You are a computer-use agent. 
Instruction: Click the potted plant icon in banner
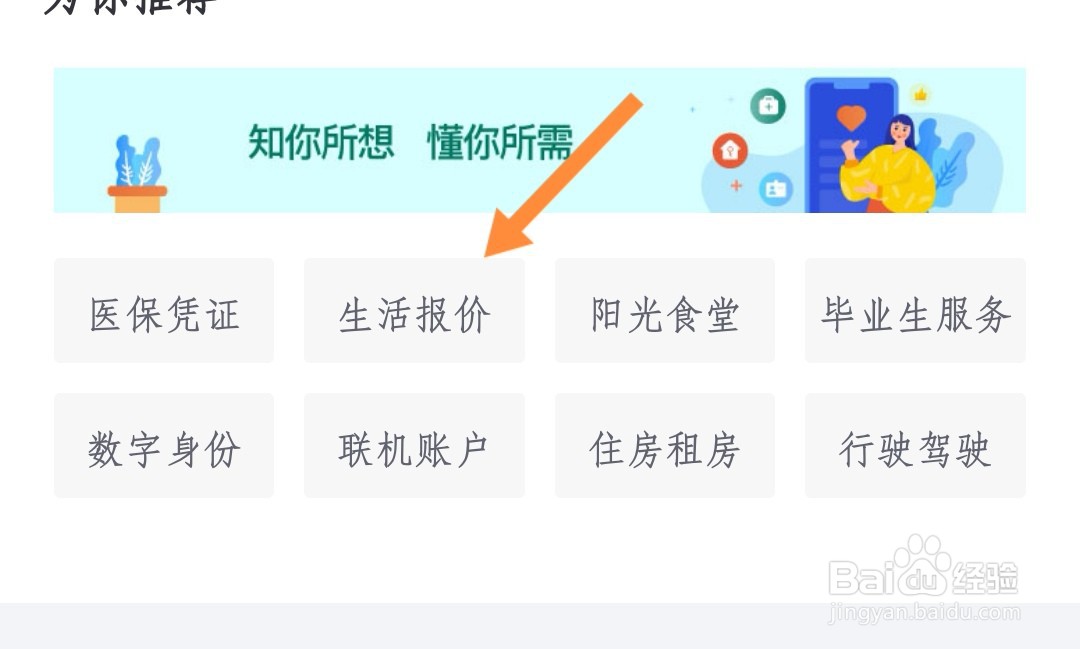click(x=138, y=174)
